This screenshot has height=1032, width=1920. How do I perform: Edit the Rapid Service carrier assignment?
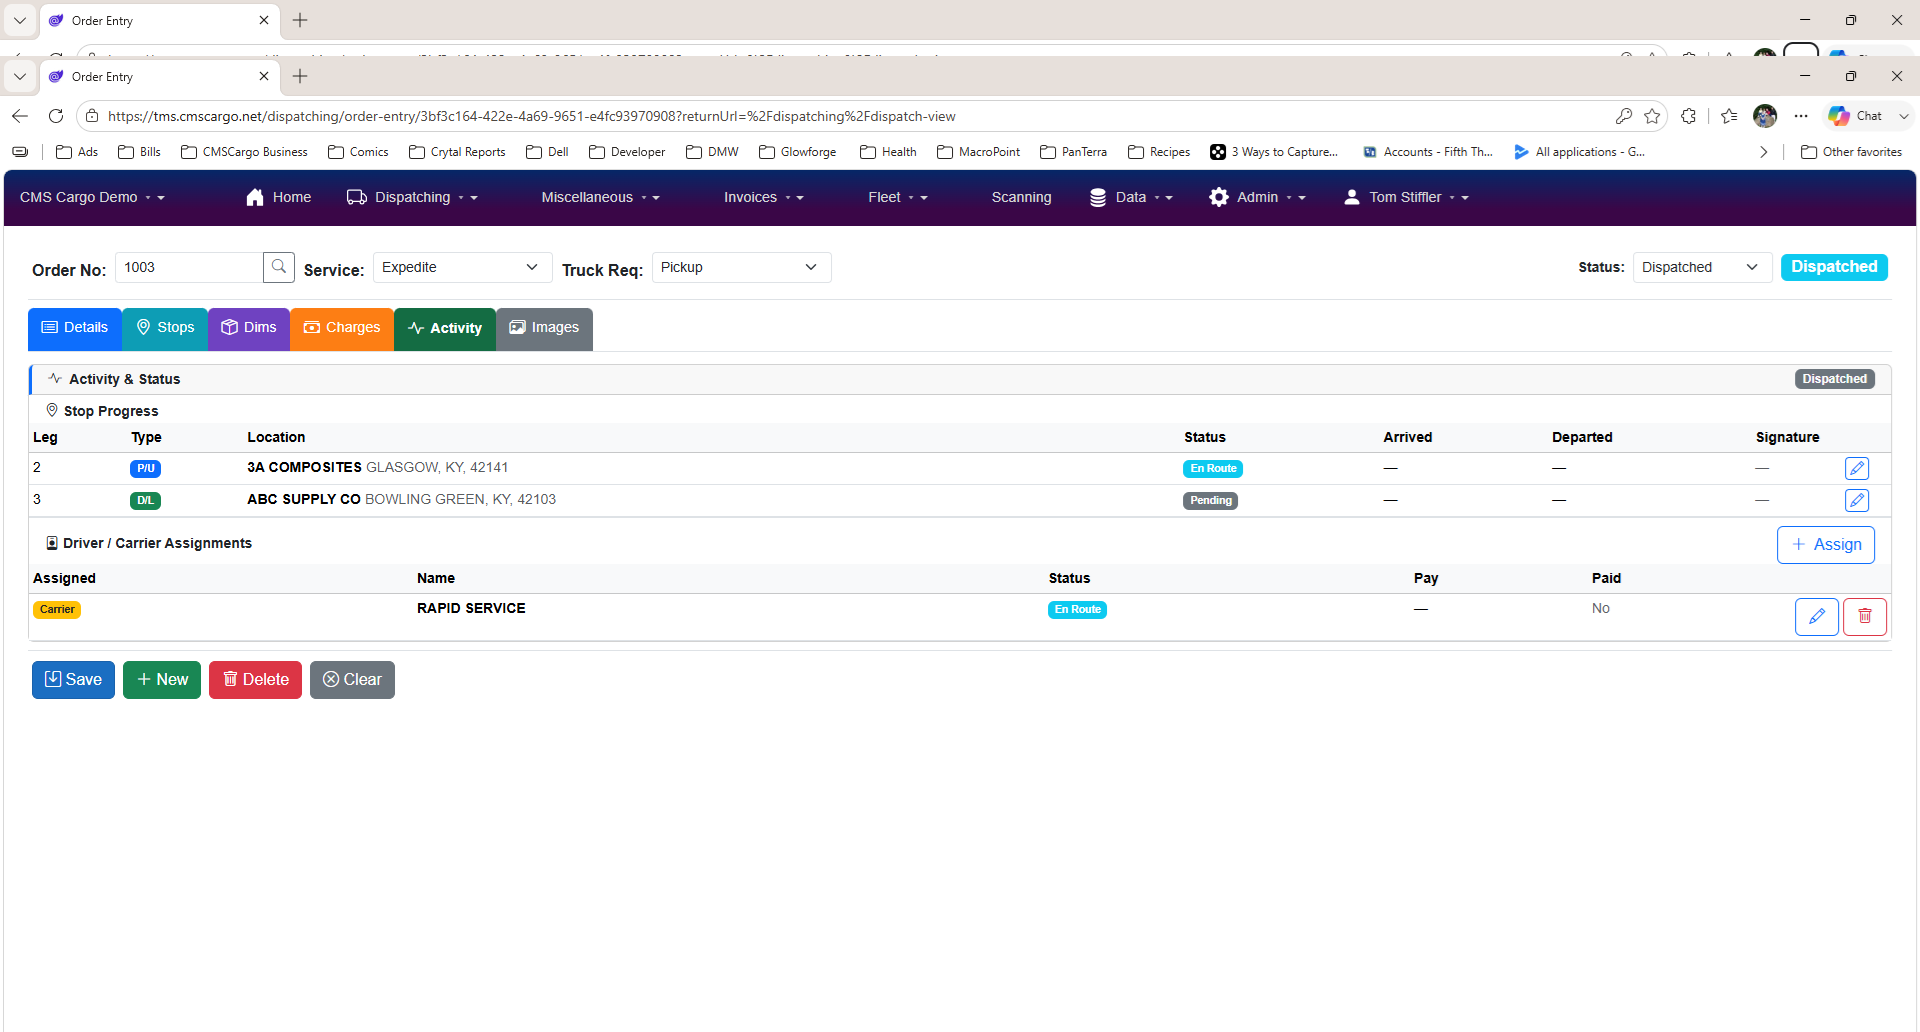click(1817, 617)
